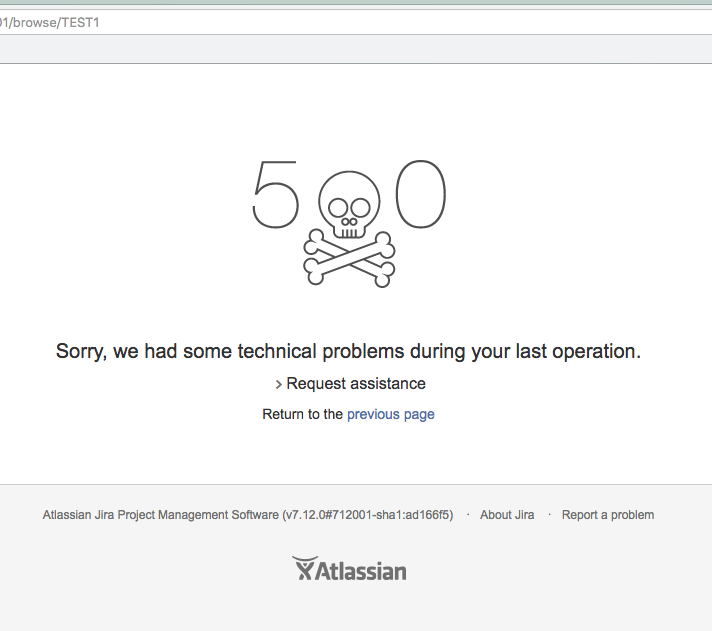This screenshot has width=712, height=631.
Task: Select the technical problems error message text
Action: (348, 351)
